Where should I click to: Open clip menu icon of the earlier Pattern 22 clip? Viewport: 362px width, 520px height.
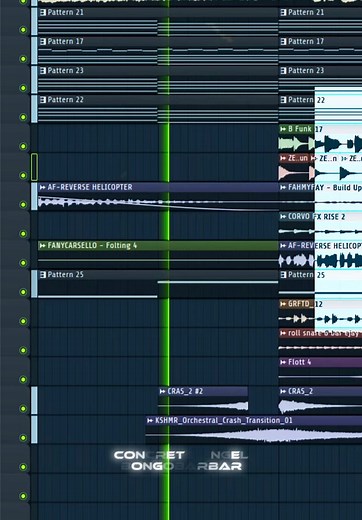[x=43, y=100]
